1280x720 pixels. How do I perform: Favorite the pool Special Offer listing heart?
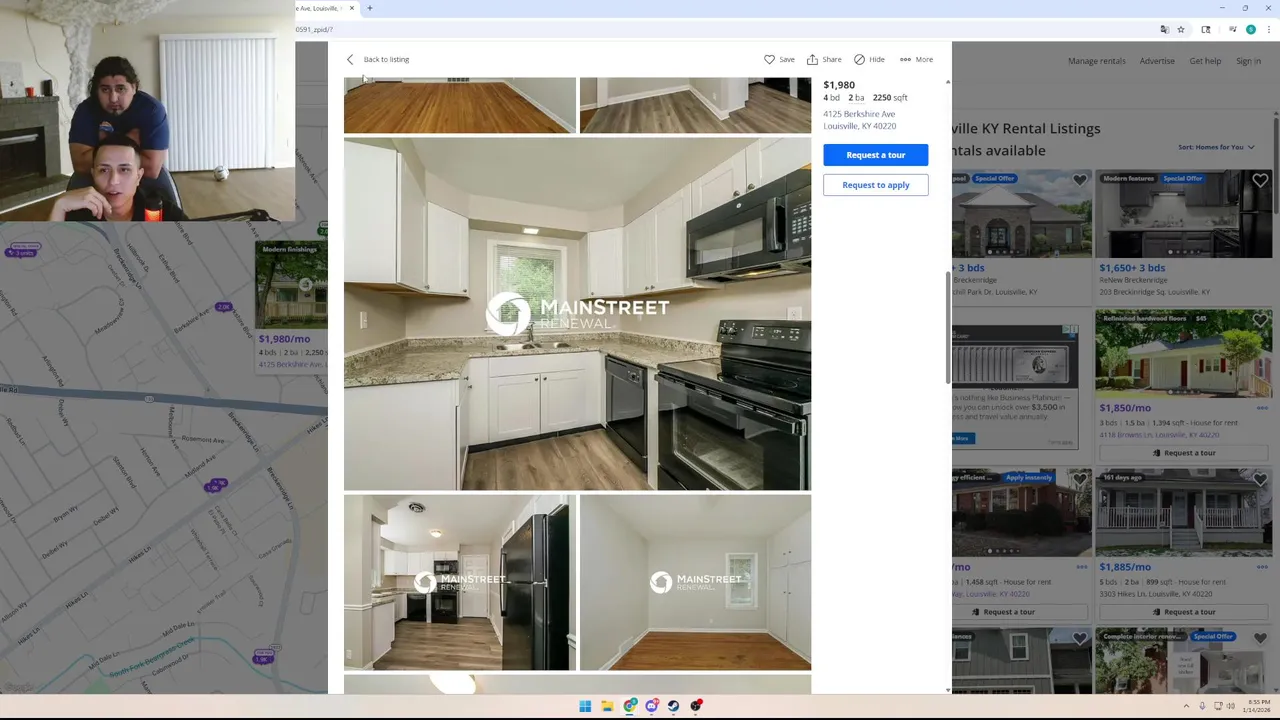pyautogui.click(x=1080, y=181)
